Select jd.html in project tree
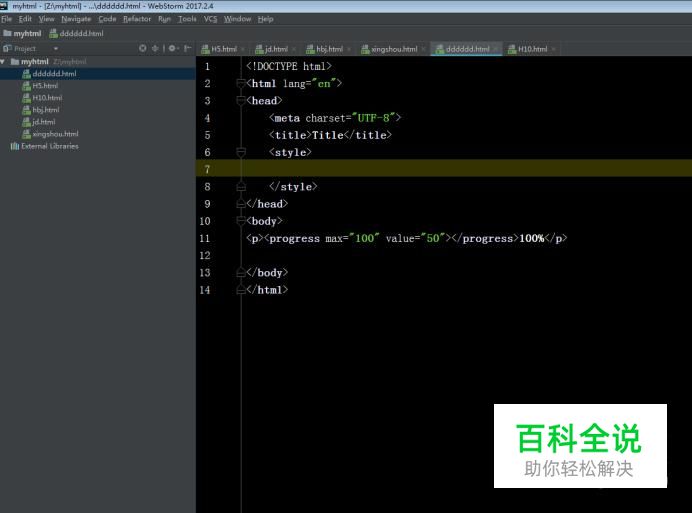Image resolution: width=692 pixels, height=513 pixels. pos(43,122)
